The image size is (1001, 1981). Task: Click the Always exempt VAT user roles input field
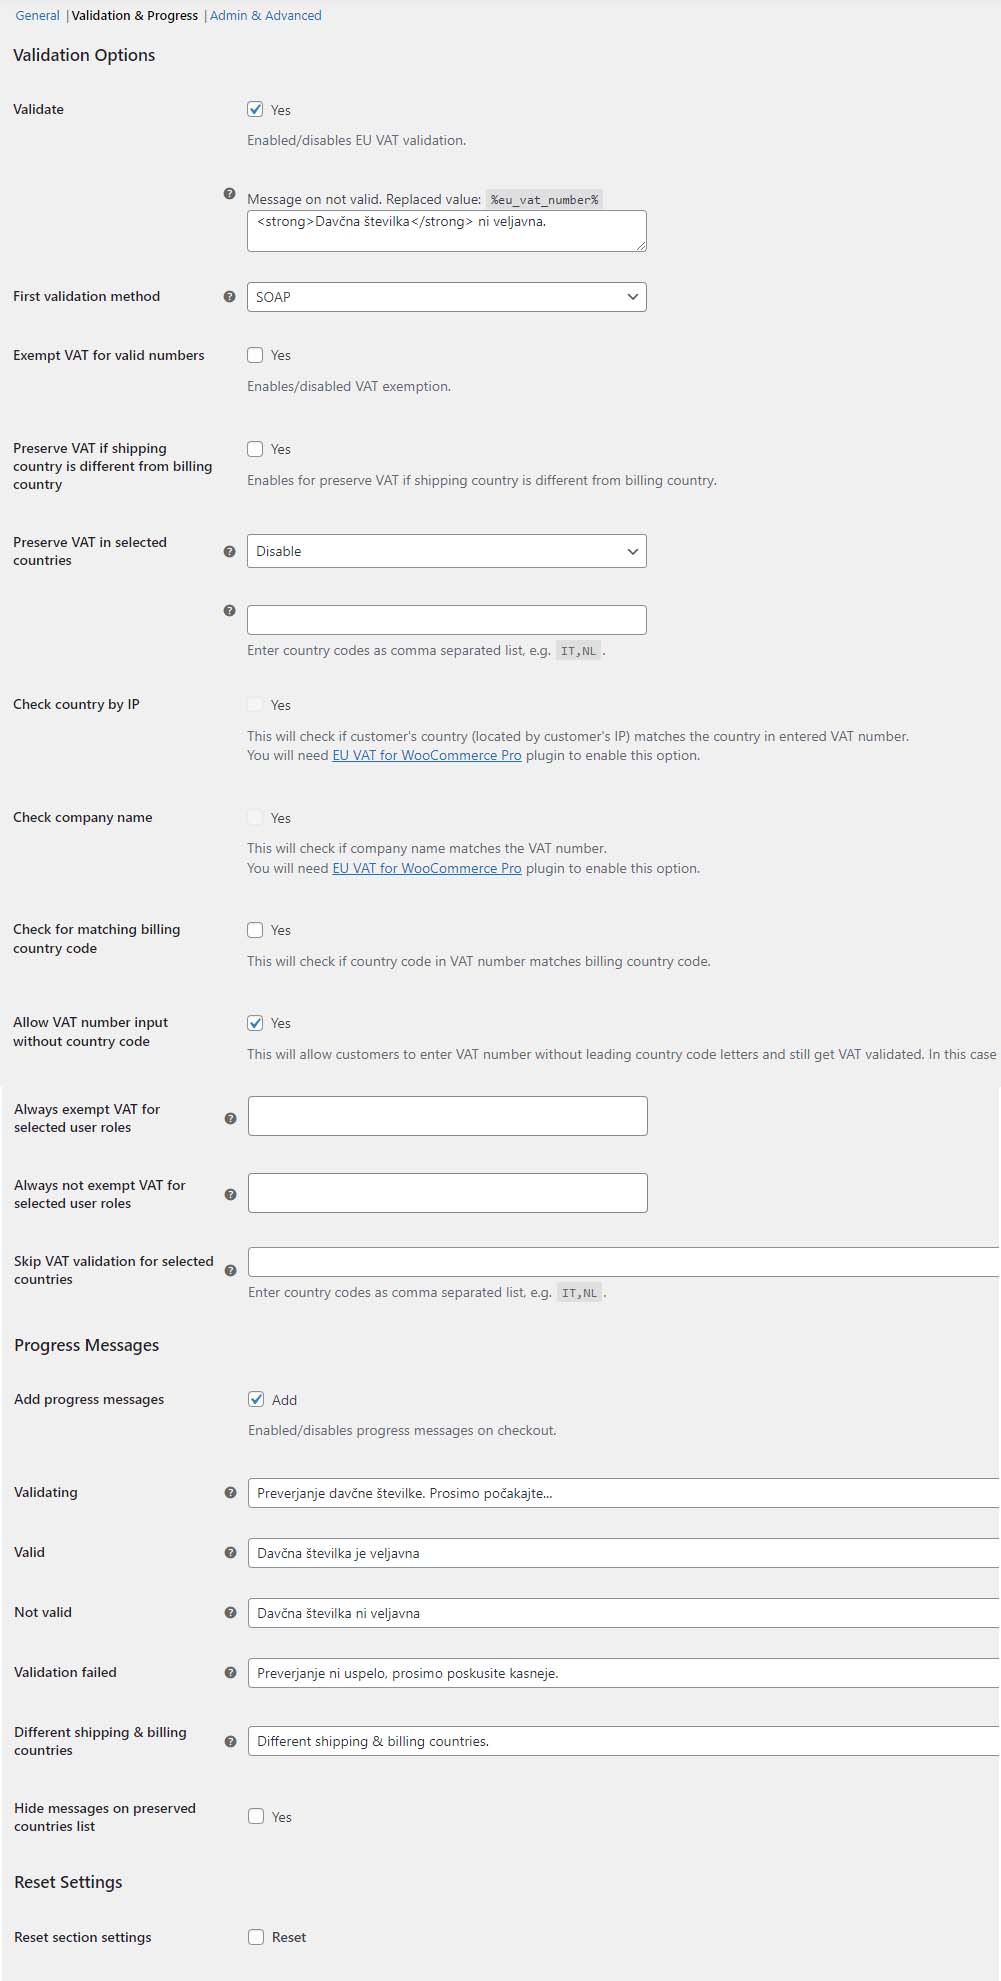447,1116
